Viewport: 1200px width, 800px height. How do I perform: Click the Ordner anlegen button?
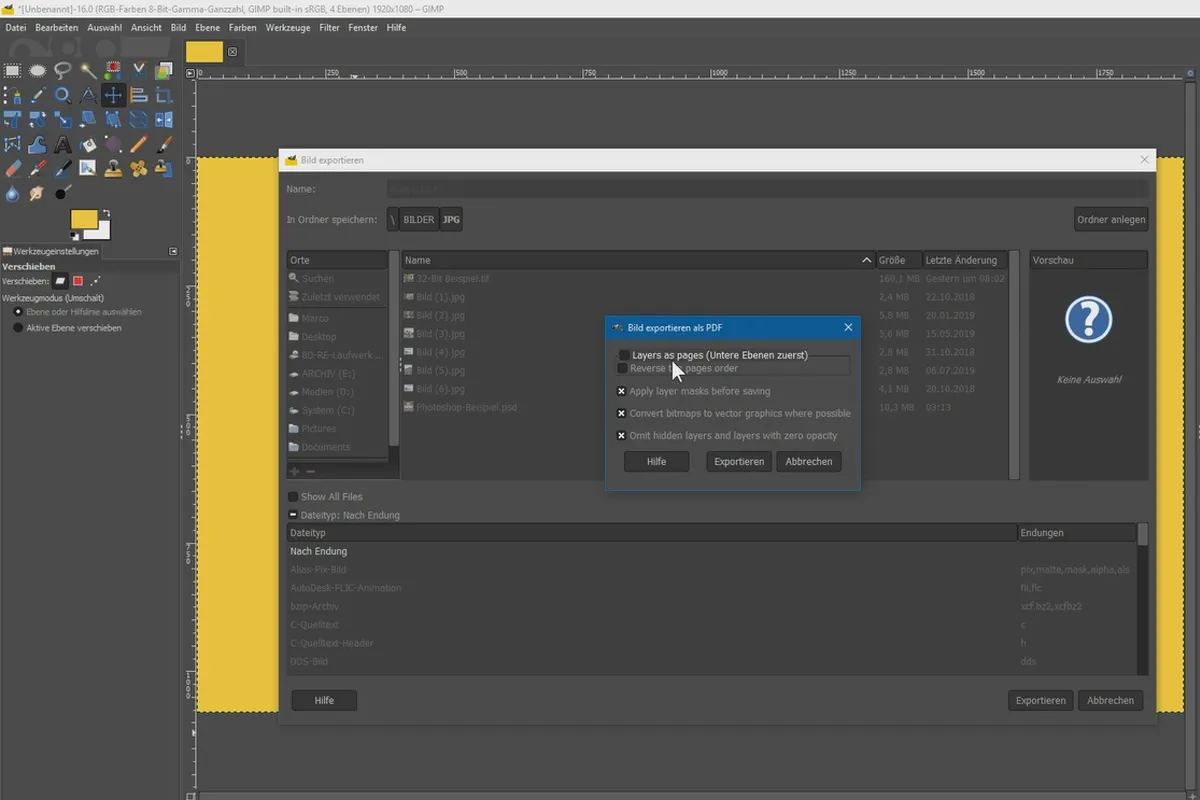[1111, 220]
